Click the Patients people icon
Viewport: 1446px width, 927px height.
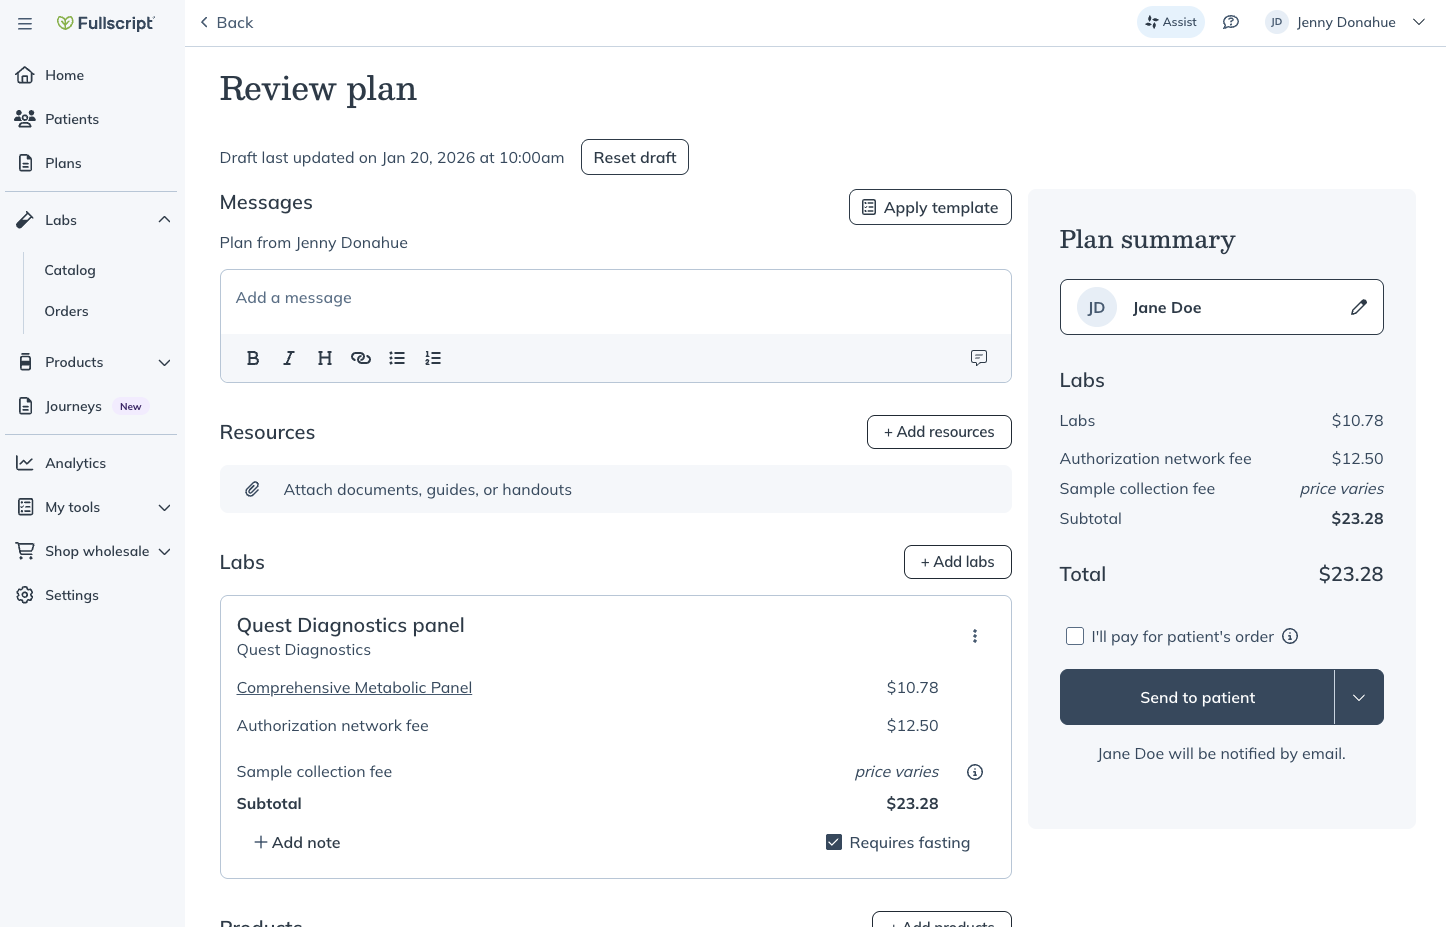pyautogui.click(x=25, y=119)
